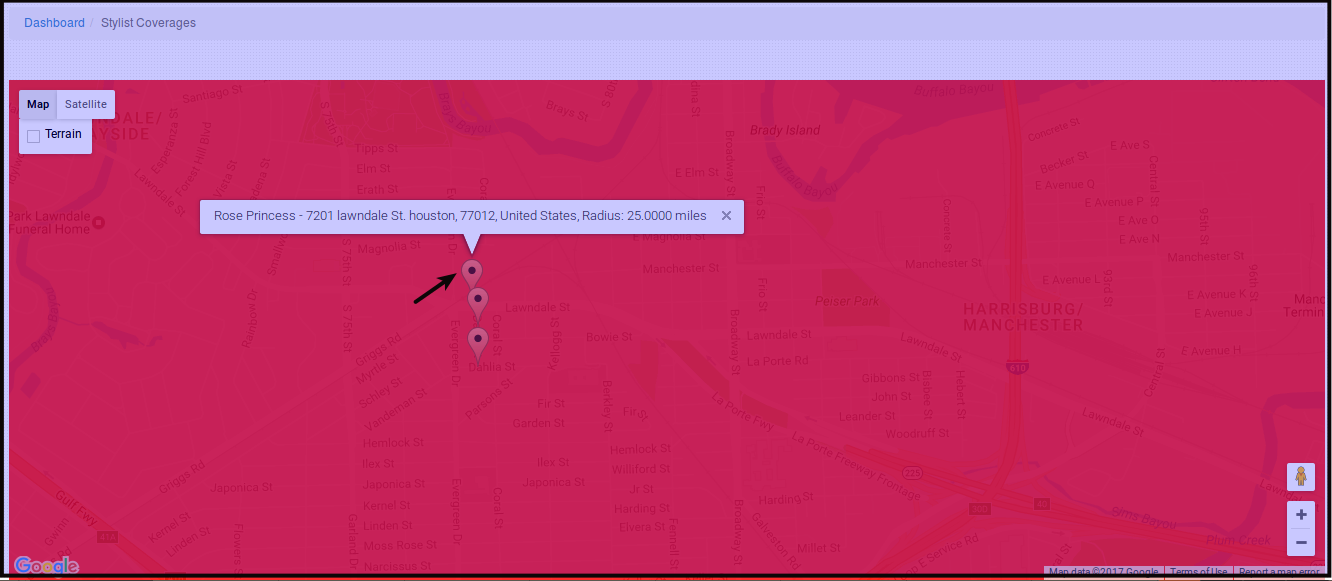
Task: Select the top map marker pin
Action: click(472, 273)
